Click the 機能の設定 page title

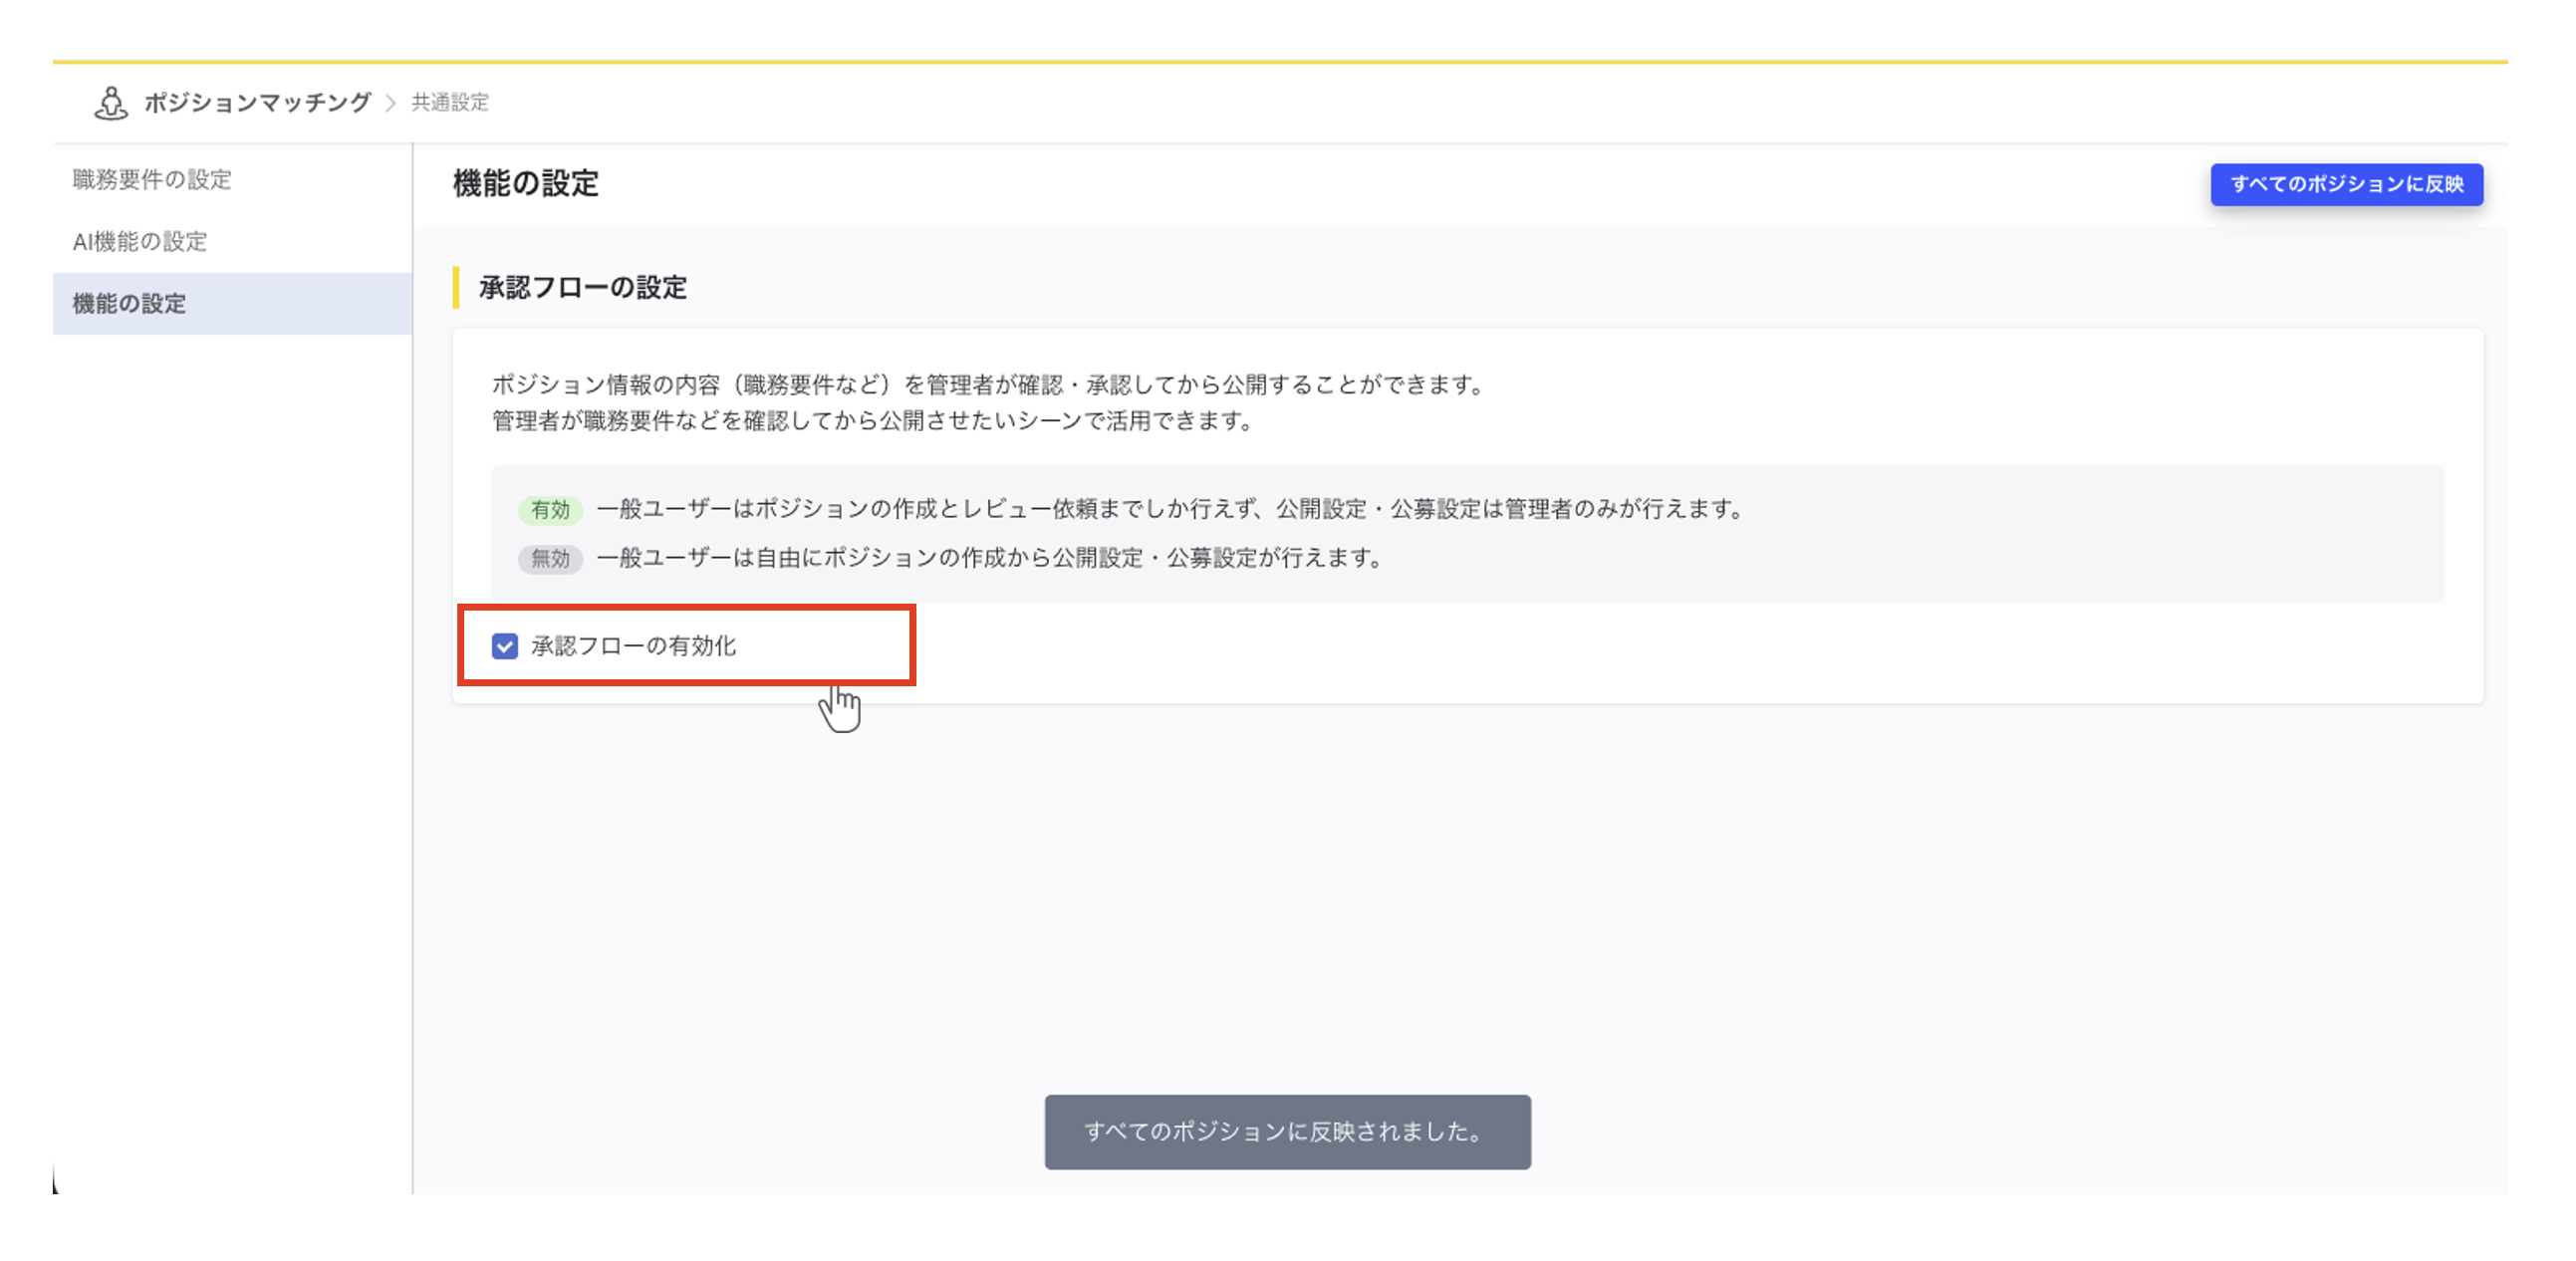click(x=526, y=183)
